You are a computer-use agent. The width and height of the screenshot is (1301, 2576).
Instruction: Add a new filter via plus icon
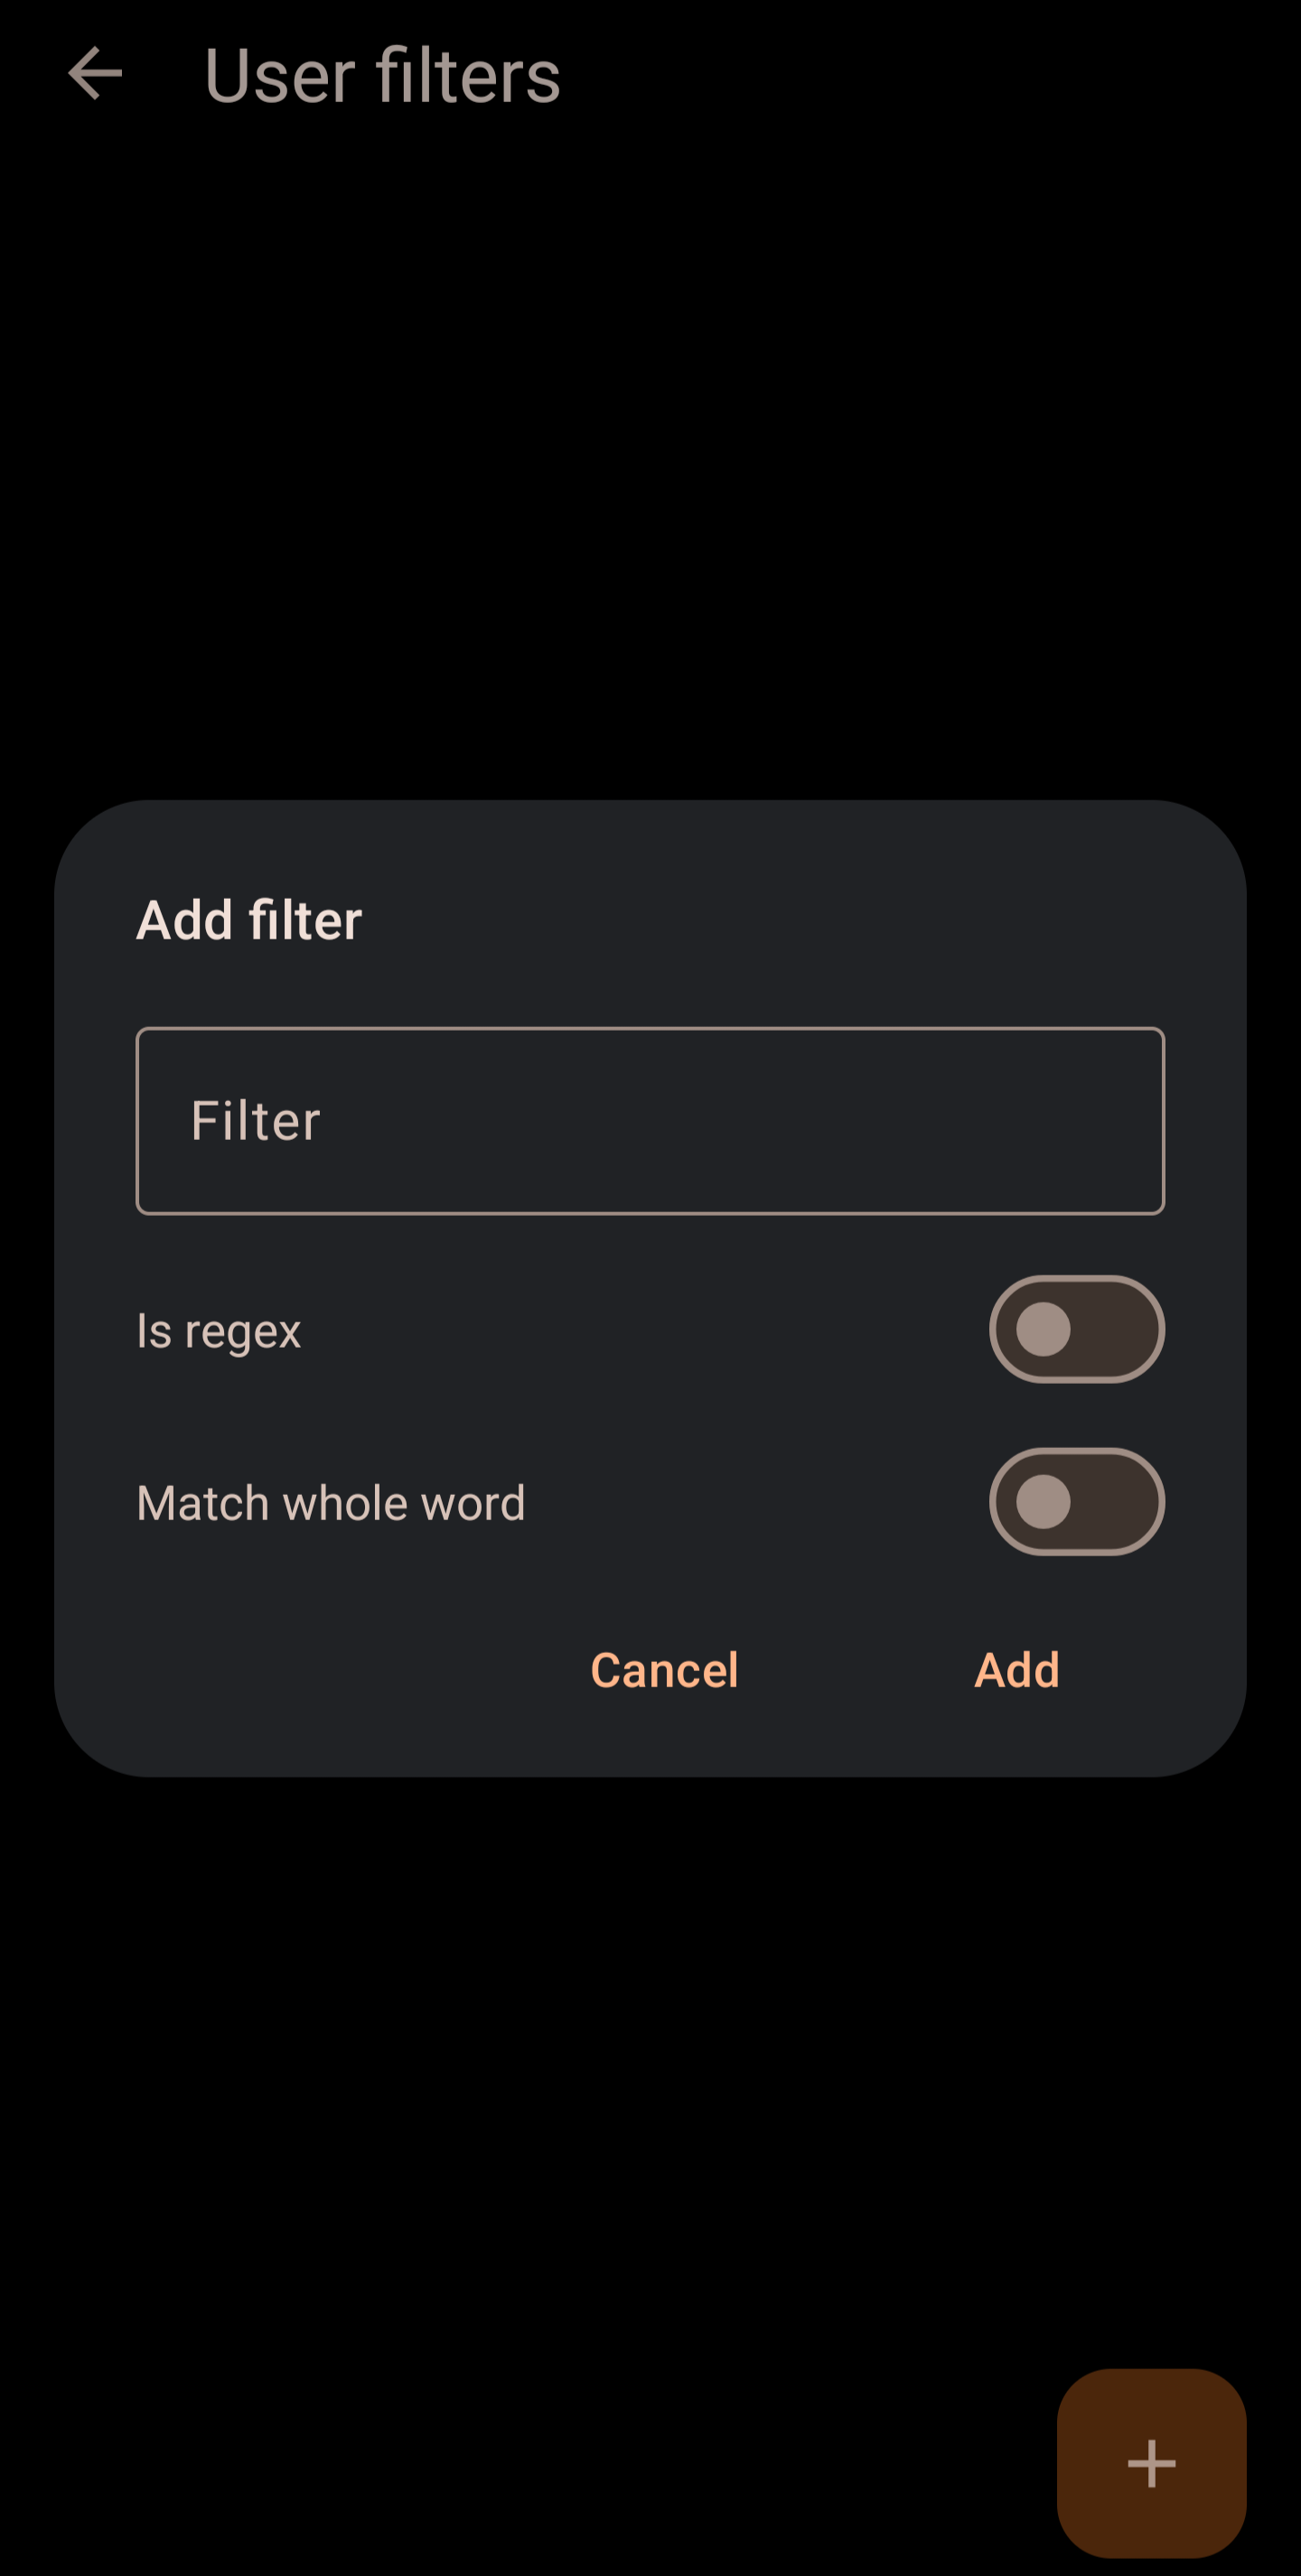pyautogui.click(x=1151, y=2462)
